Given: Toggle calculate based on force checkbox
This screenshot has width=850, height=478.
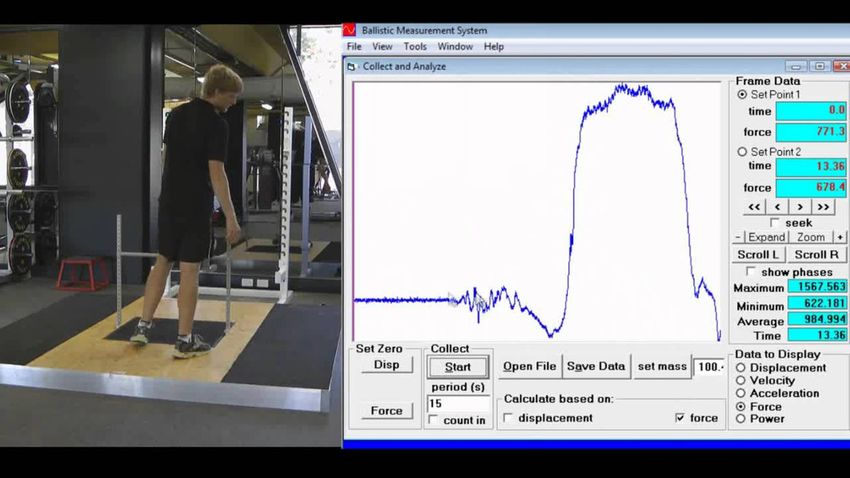Looking at the screenshot, I should [680, 418].
